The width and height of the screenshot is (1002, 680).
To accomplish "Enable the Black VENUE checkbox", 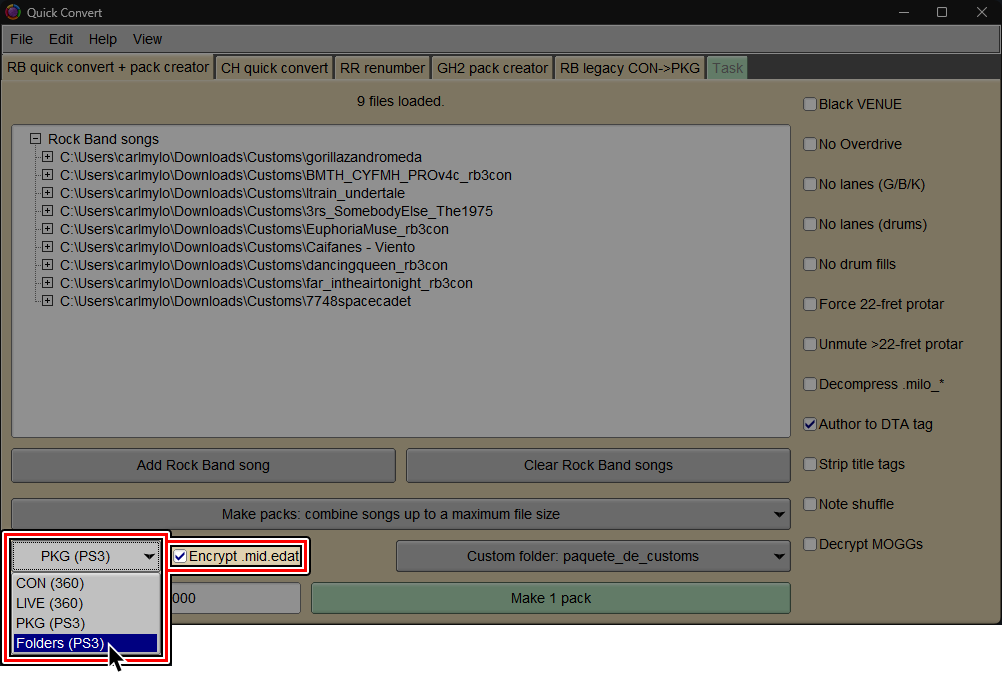I will point(810,104).
